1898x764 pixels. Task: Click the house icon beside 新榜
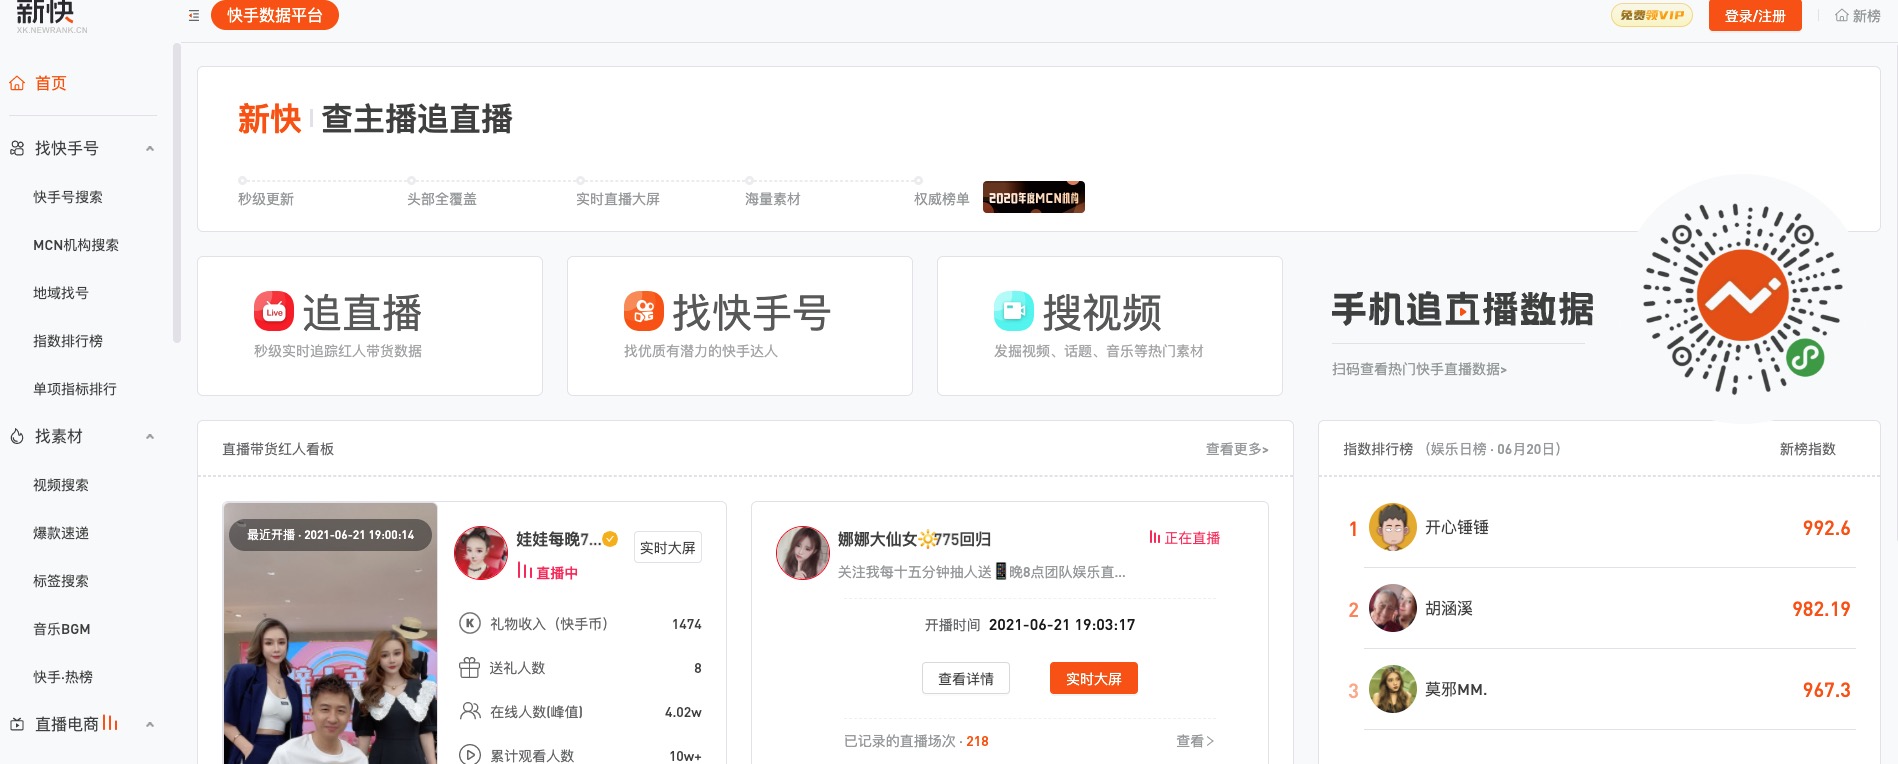click(1841, 16)
